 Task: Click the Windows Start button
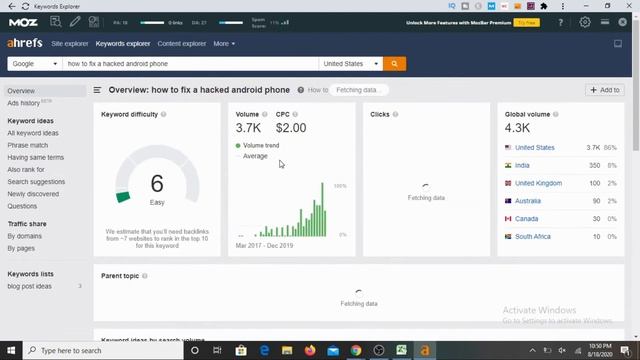pos(11,350)
